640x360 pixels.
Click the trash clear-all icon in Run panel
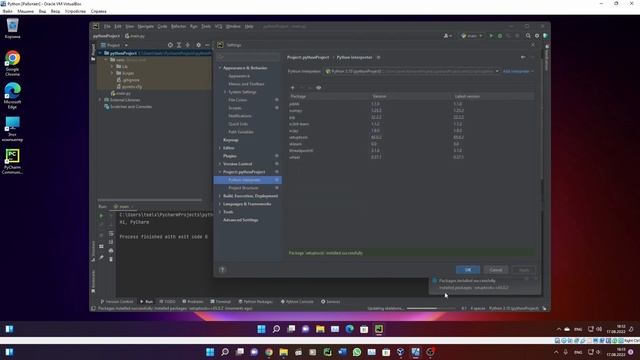[111, 259]
